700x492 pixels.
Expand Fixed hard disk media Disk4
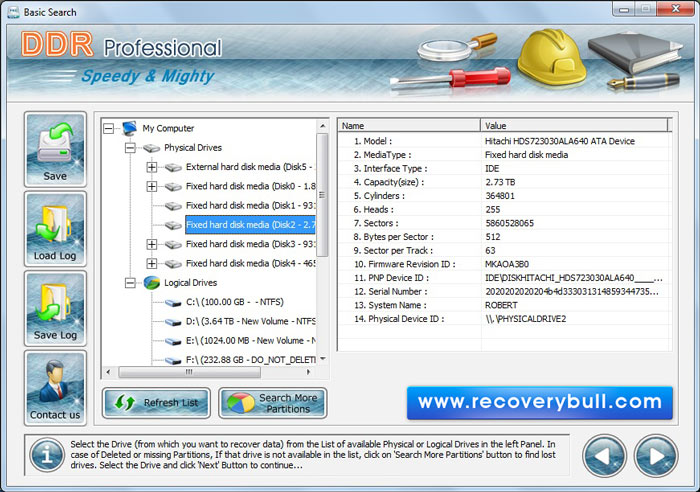152,264
